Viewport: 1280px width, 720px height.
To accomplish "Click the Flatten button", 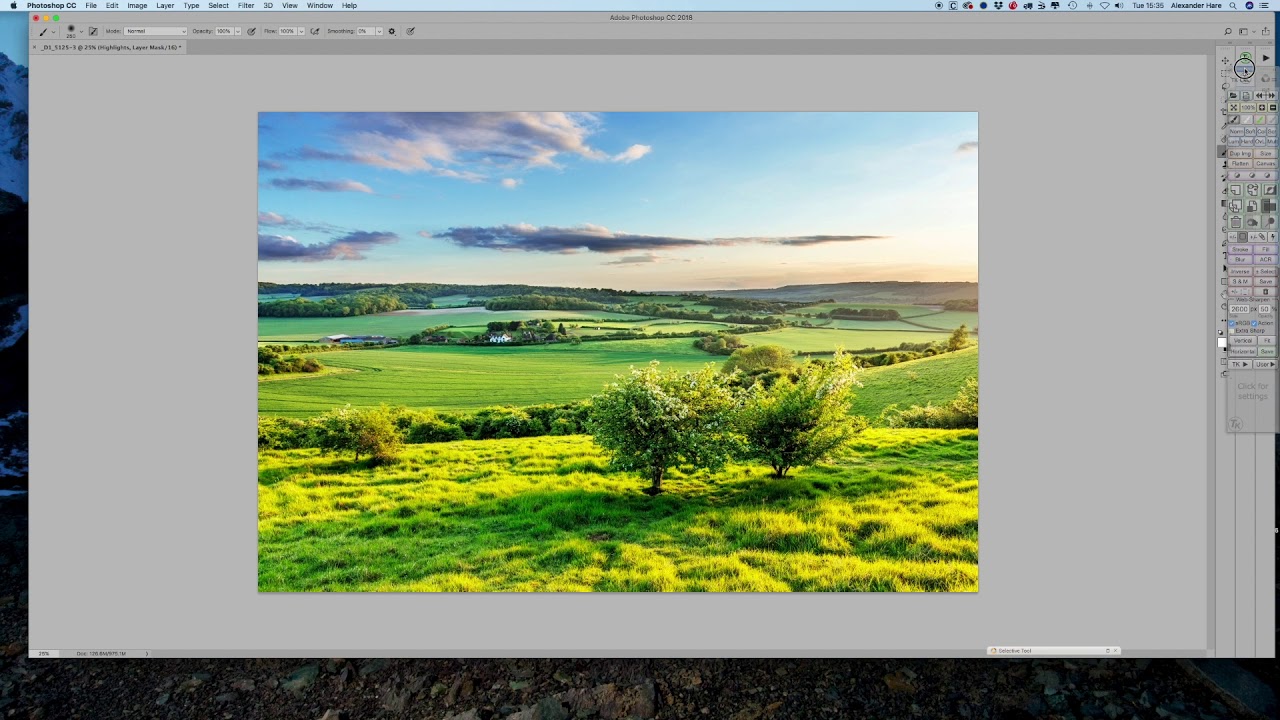I will [x=1240, y=164].
